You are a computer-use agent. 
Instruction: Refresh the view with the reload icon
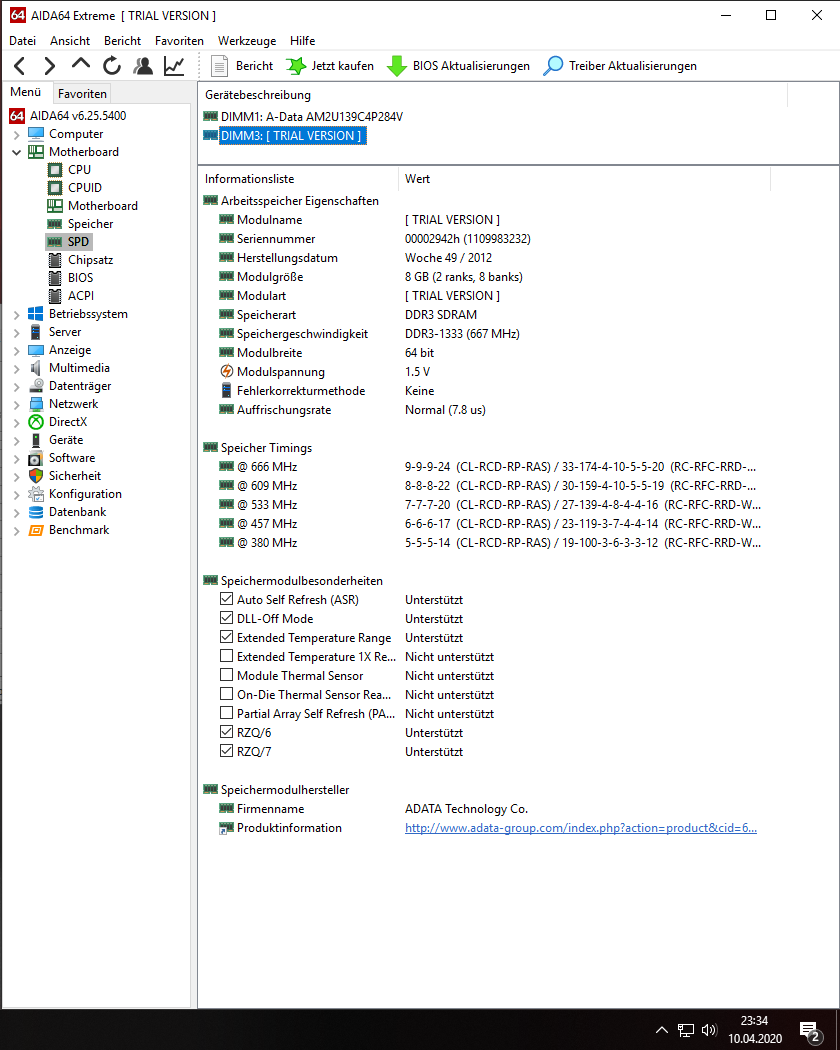pos(112,66)
